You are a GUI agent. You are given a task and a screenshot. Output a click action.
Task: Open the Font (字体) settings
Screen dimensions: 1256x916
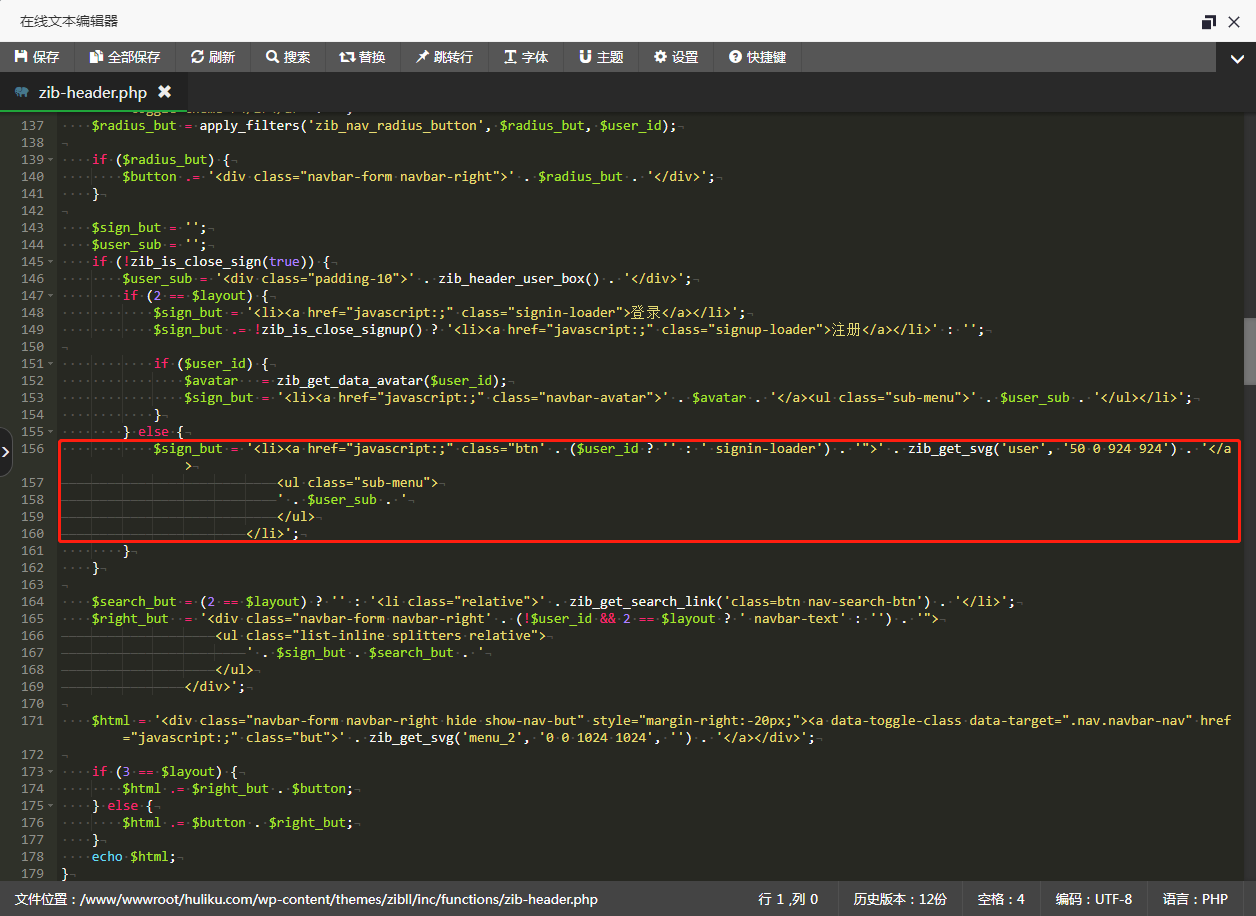point(525,57)
